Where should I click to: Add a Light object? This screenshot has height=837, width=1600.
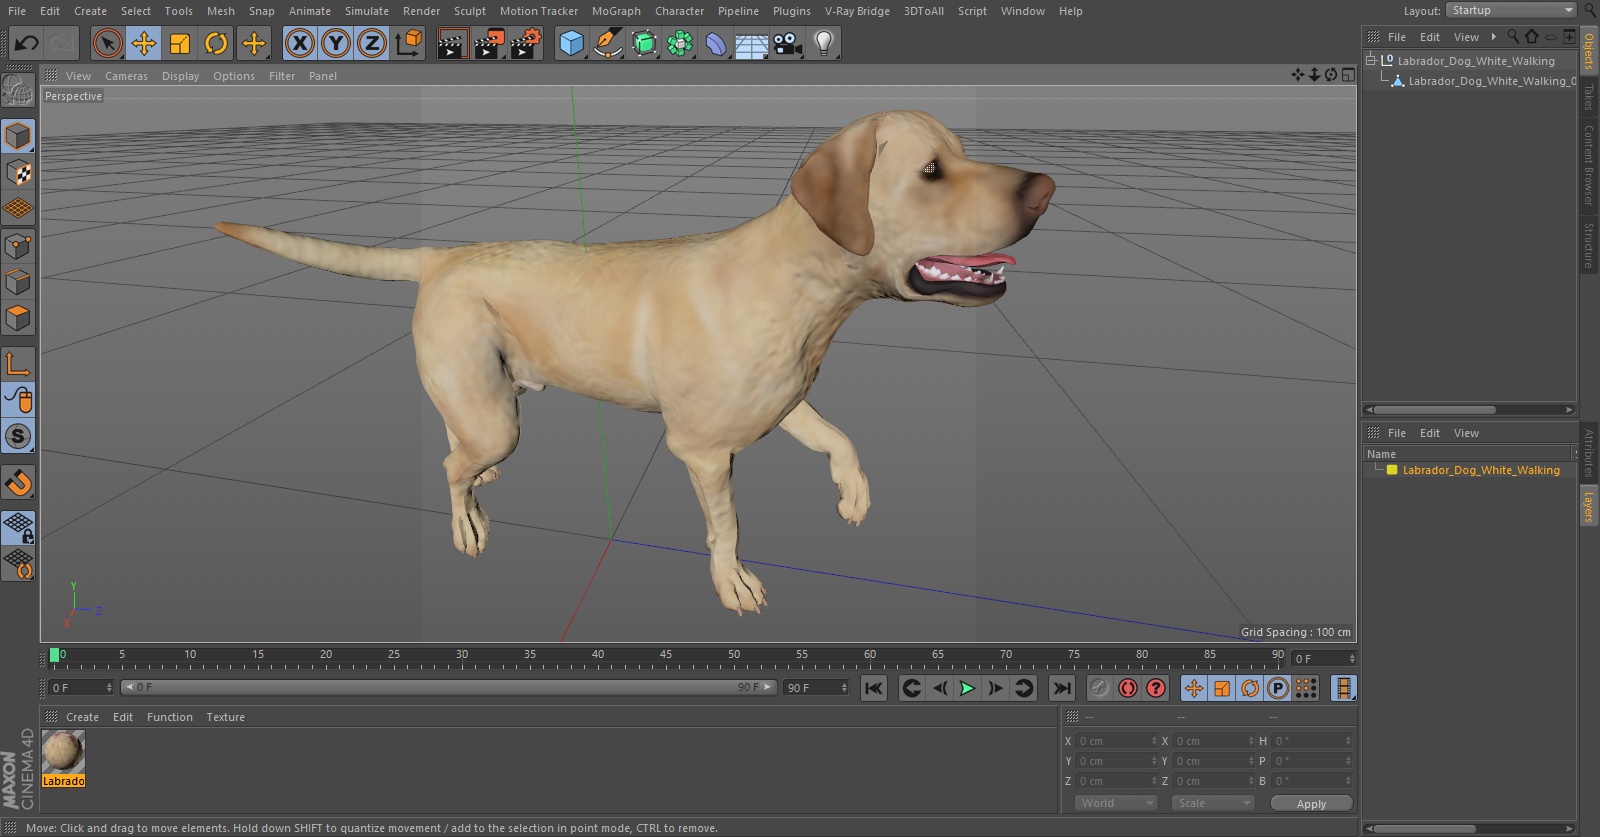pyautogui.click(x=824, y=43)
